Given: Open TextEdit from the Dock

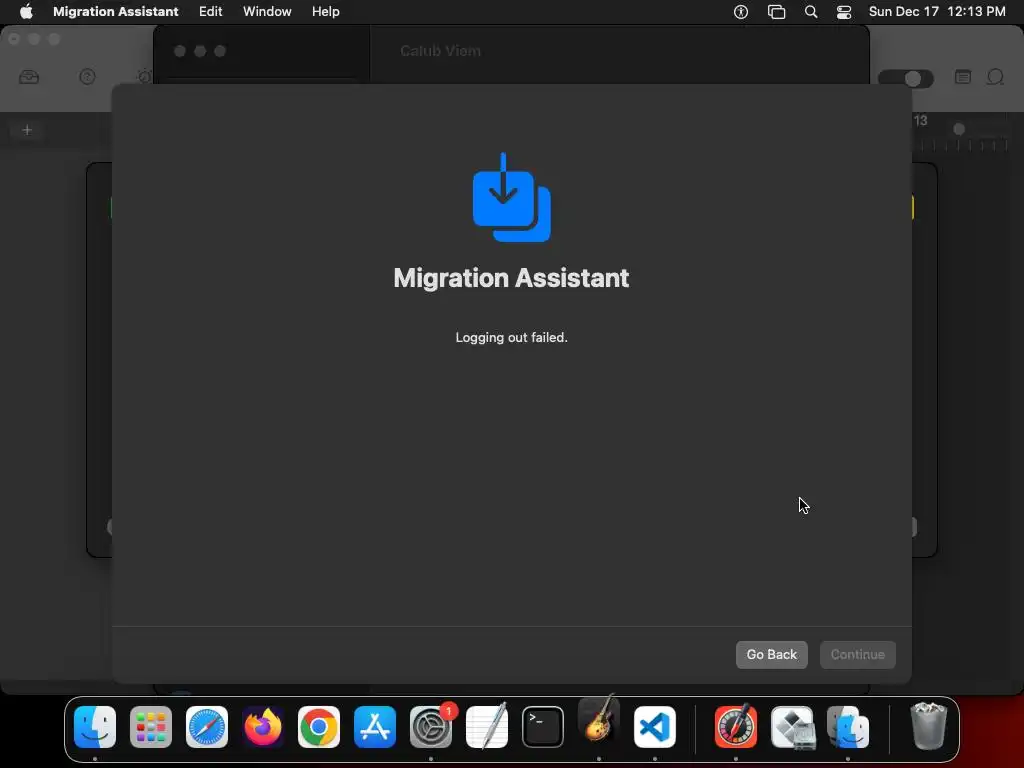Looking at the screenshot, I should click(x=487, y=727).
